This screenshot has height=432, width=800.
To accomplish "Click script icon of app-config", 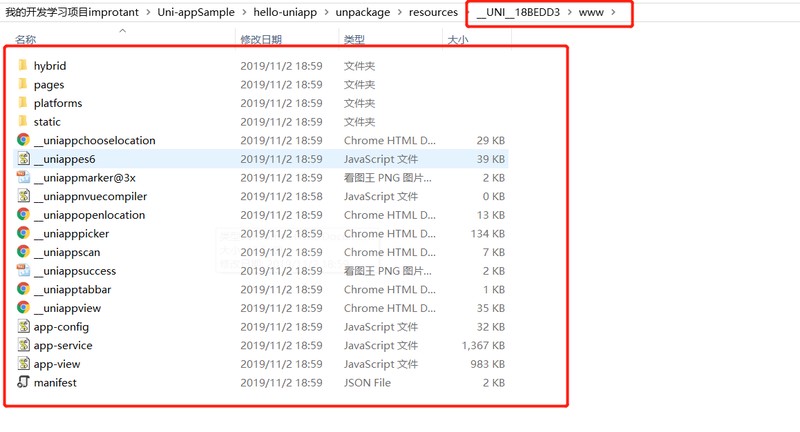I will pos(23,326).
